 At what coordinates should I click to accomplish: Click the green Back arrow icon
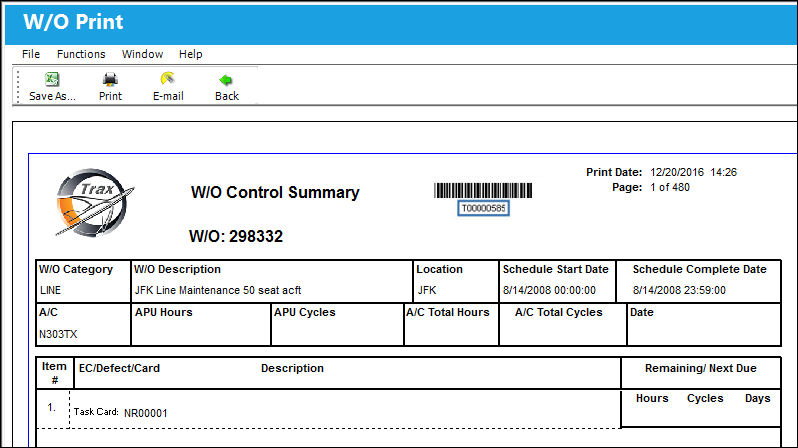225,80
